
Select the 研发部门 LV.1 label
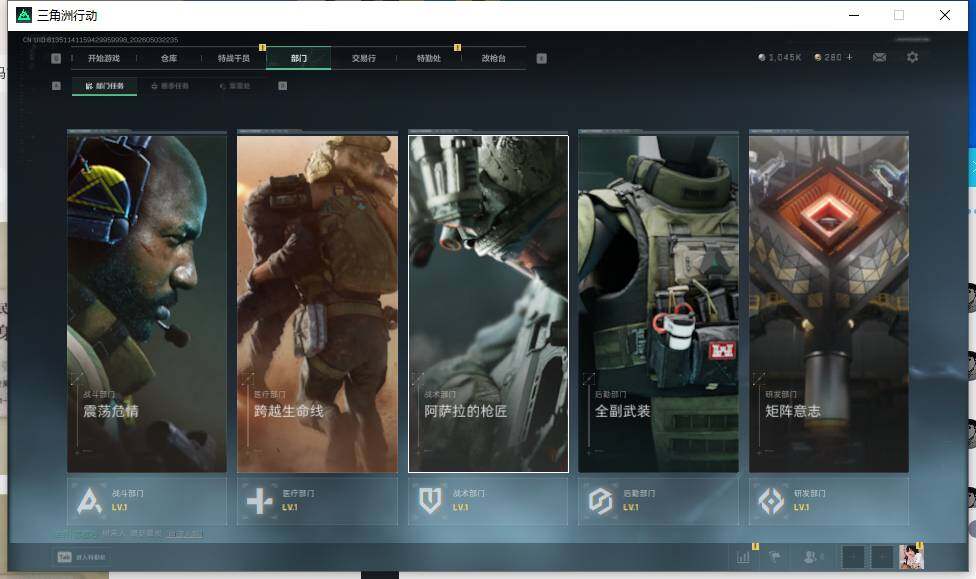[x=801, y=507]
